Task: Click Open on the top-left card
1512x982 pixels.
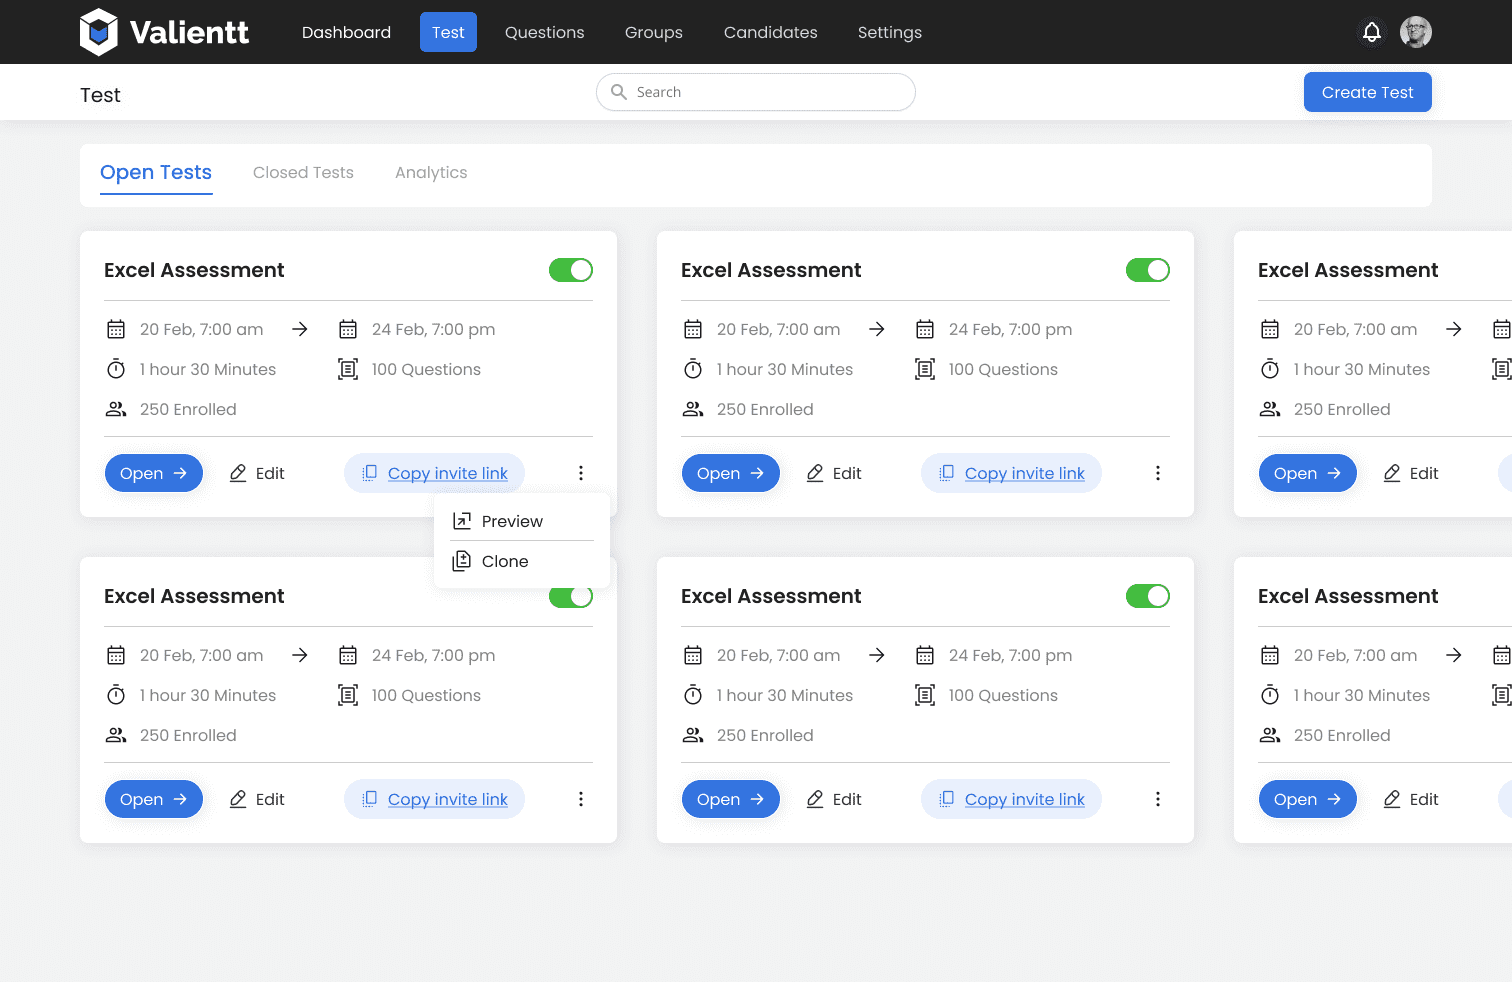Action: click(154, 473)
